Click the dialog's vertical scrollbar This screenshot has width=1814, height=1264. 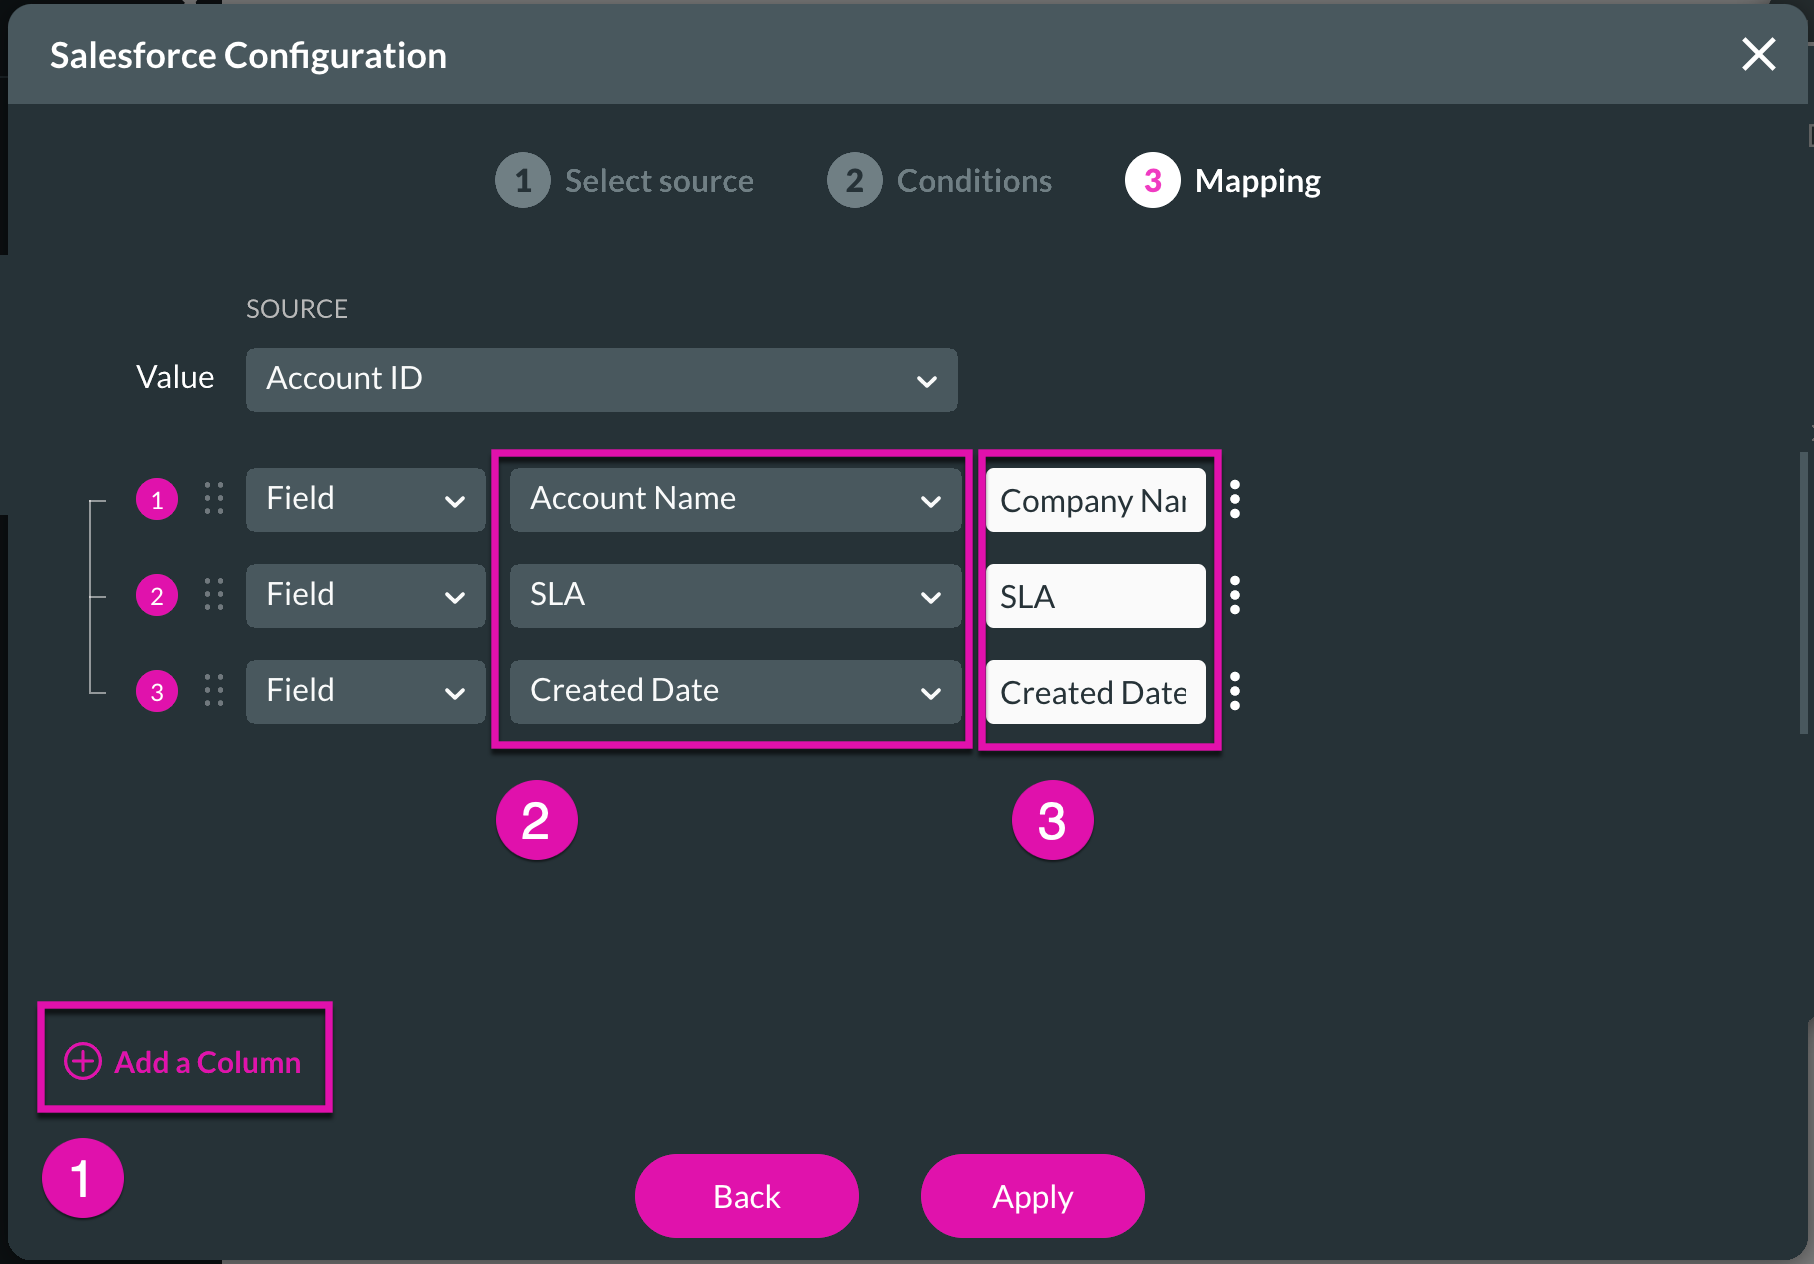click(1803, 592)
